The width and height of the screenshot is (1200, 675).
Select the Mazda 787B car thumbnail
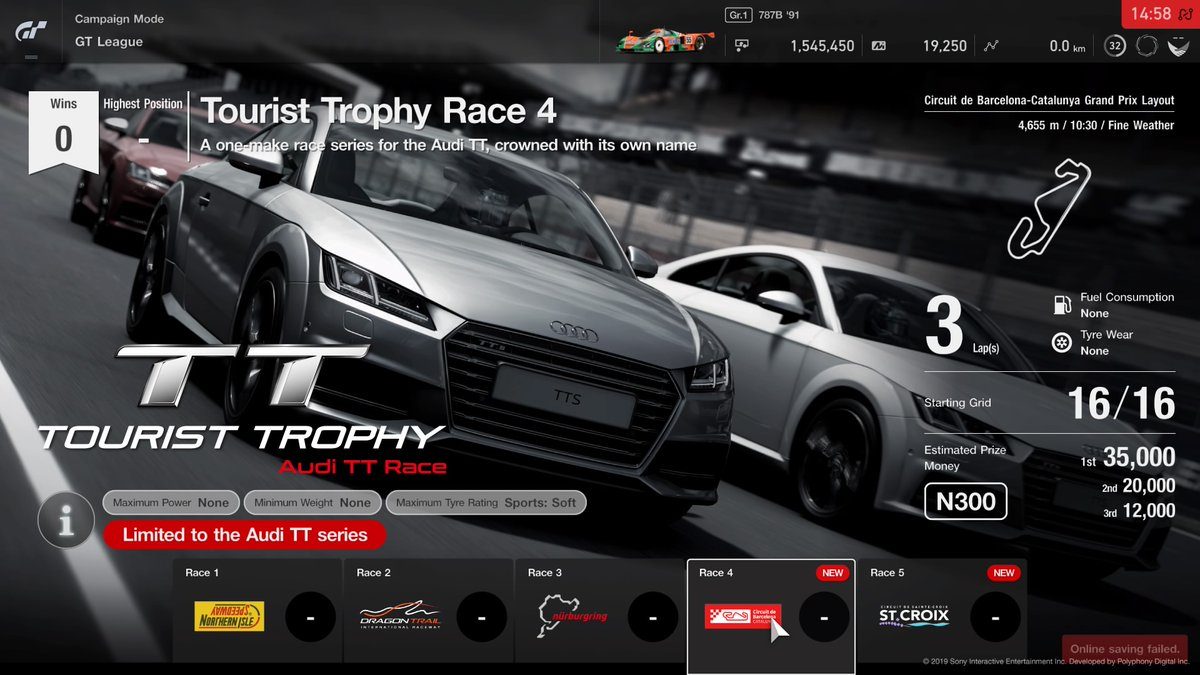[666, 40]
